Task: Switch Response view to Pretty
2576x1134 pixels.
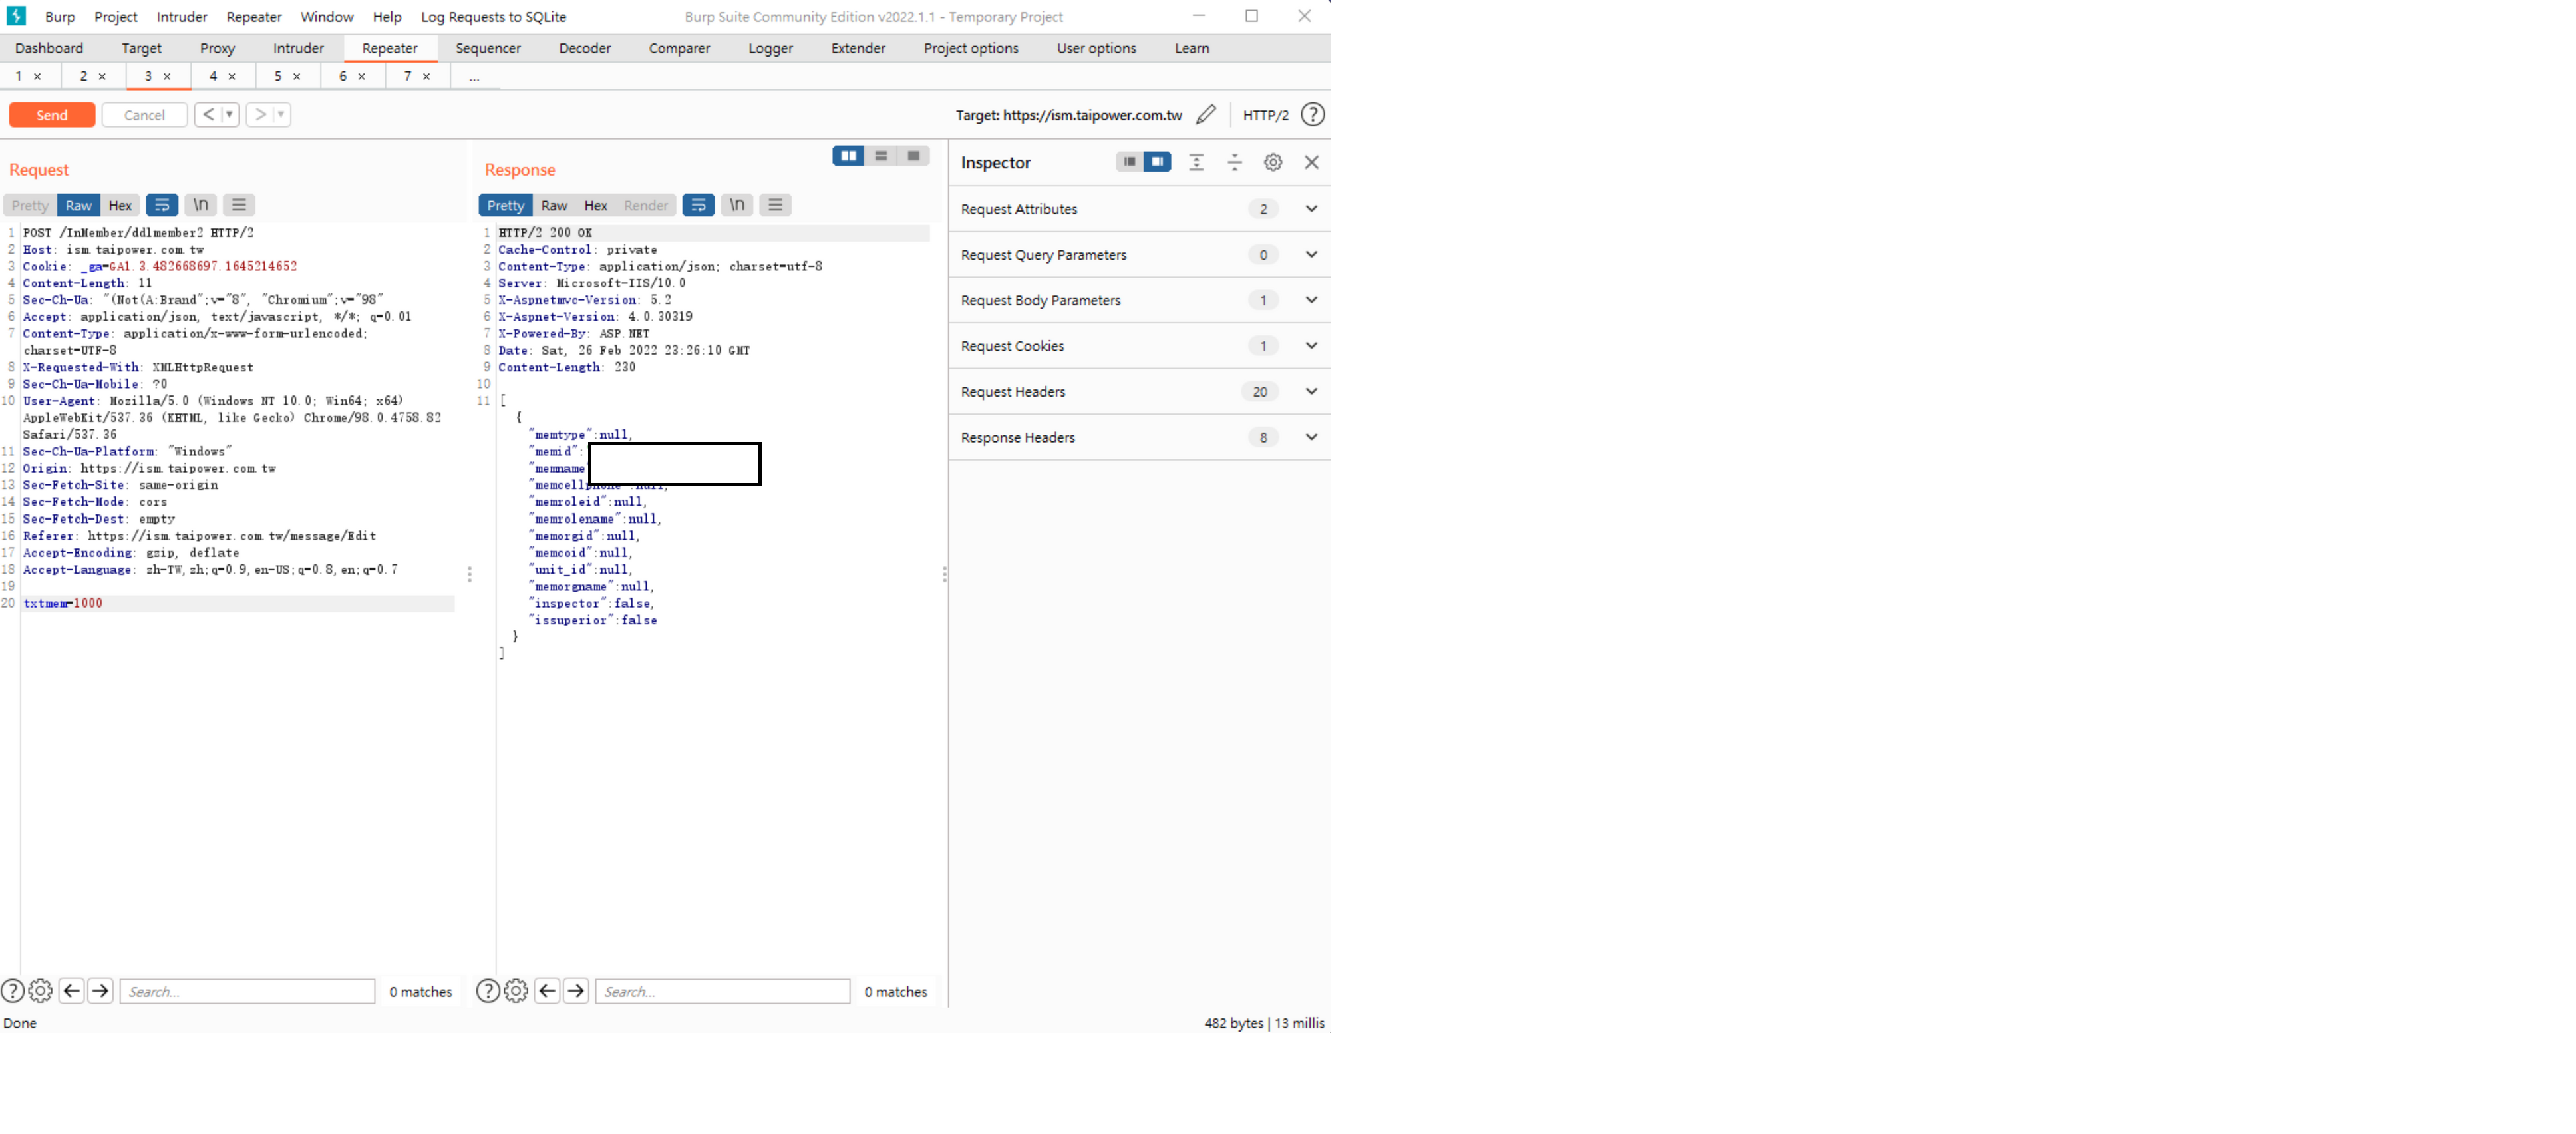Action: pos(506,205)
